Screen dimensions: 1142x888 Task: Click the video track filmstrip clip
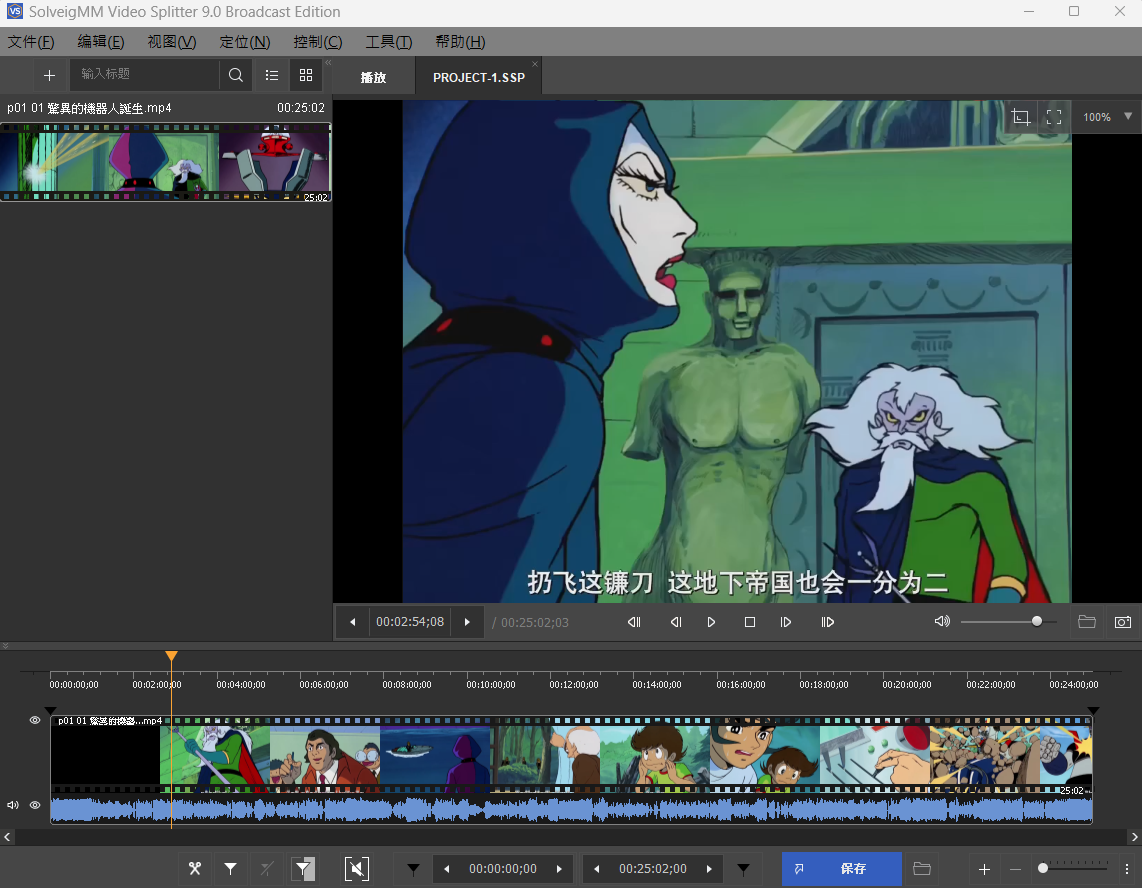[571, 755]
